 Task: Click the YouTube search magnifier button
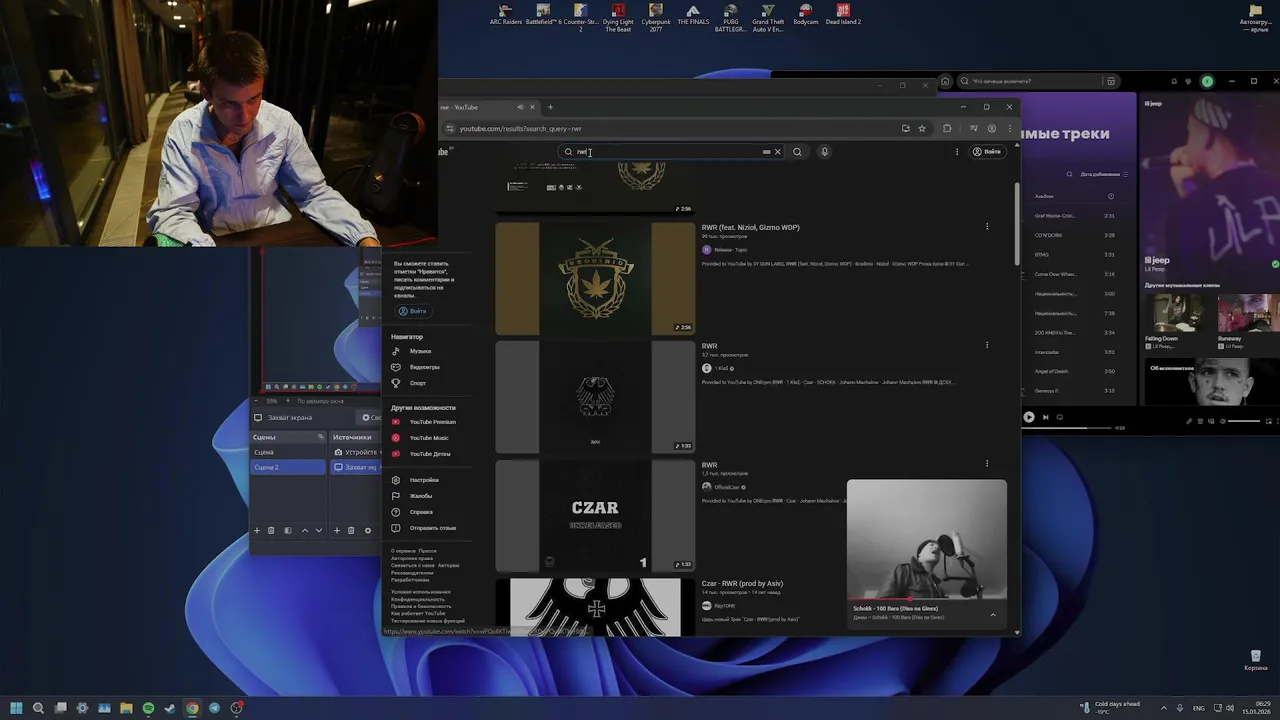(x=797, y=152)
